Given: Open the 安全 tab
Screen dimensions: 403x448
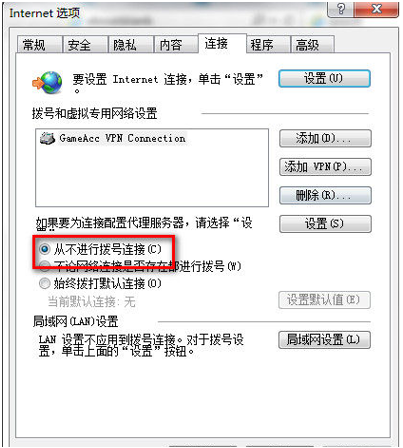Looking at the screenshot, I should (x=85, y=45).
